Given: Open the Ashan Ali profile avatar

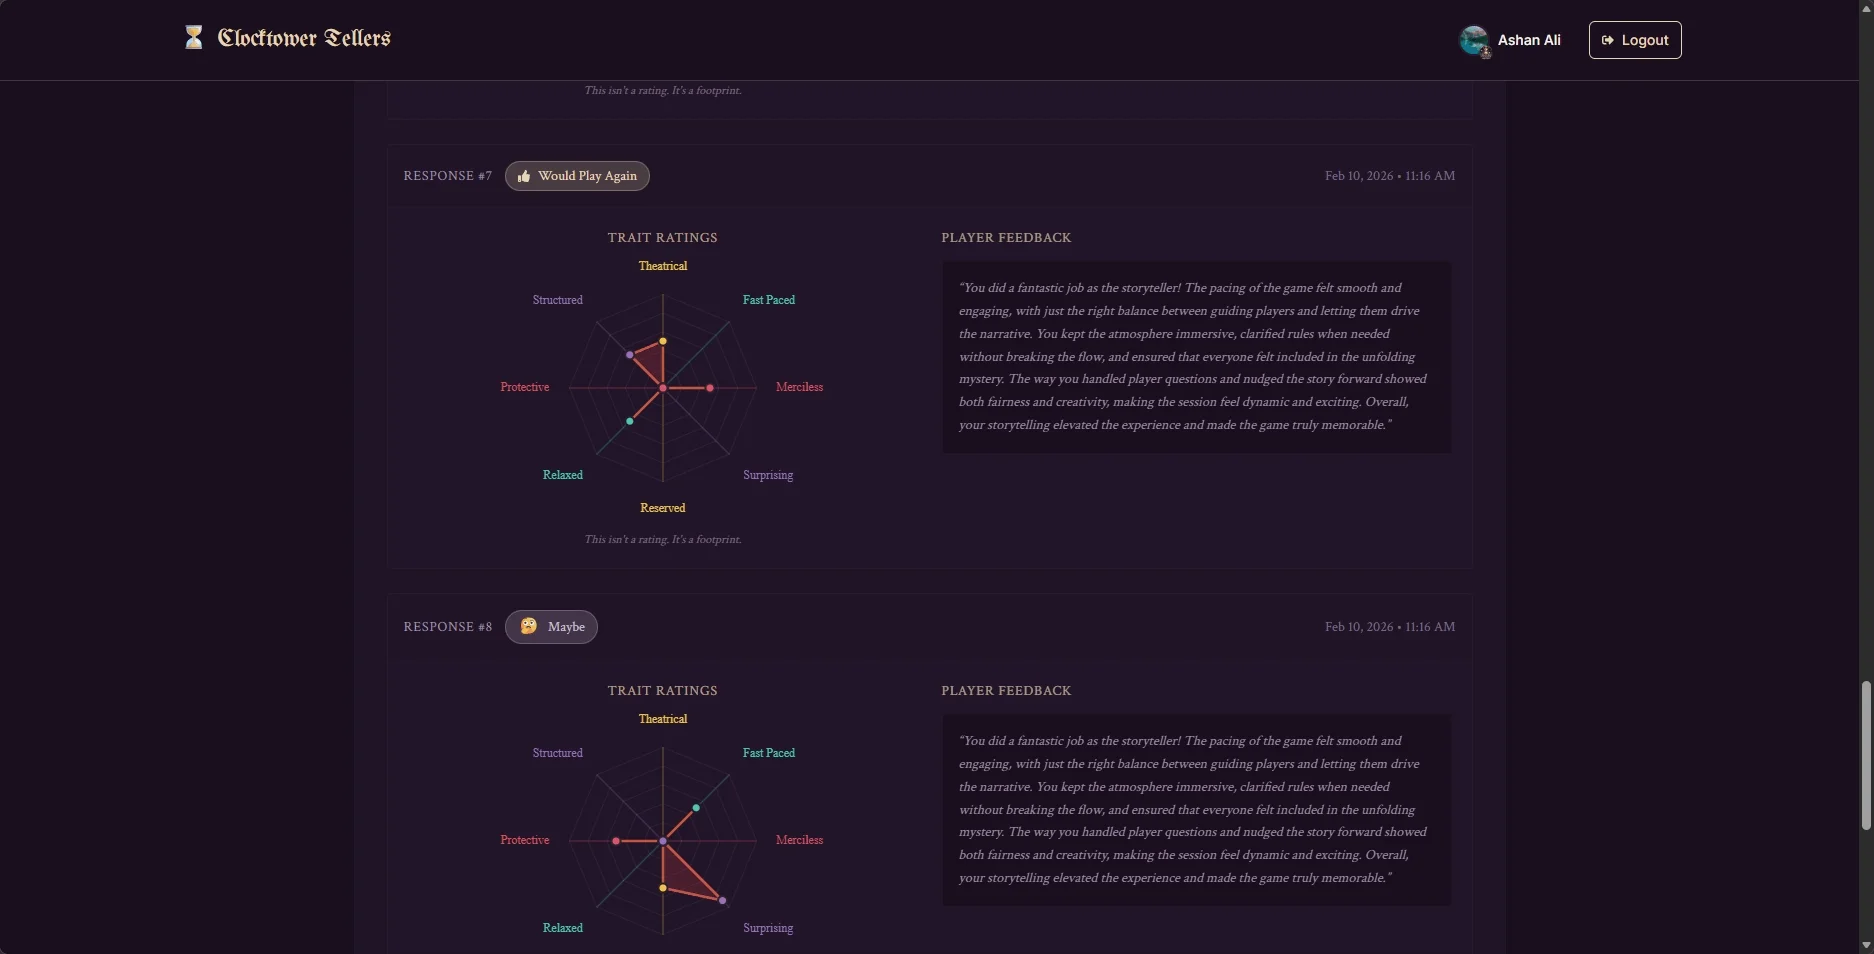Looking at the screenshot, I should 1474,40.
